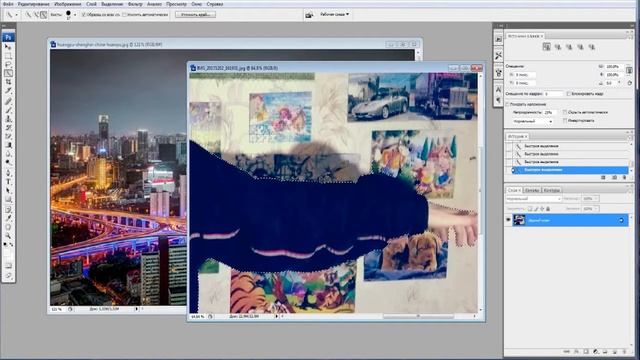Toggle 'Sample All Layers' checkbox in options bar
This screenshot has height=360, width=640.
tap(84, 15)
